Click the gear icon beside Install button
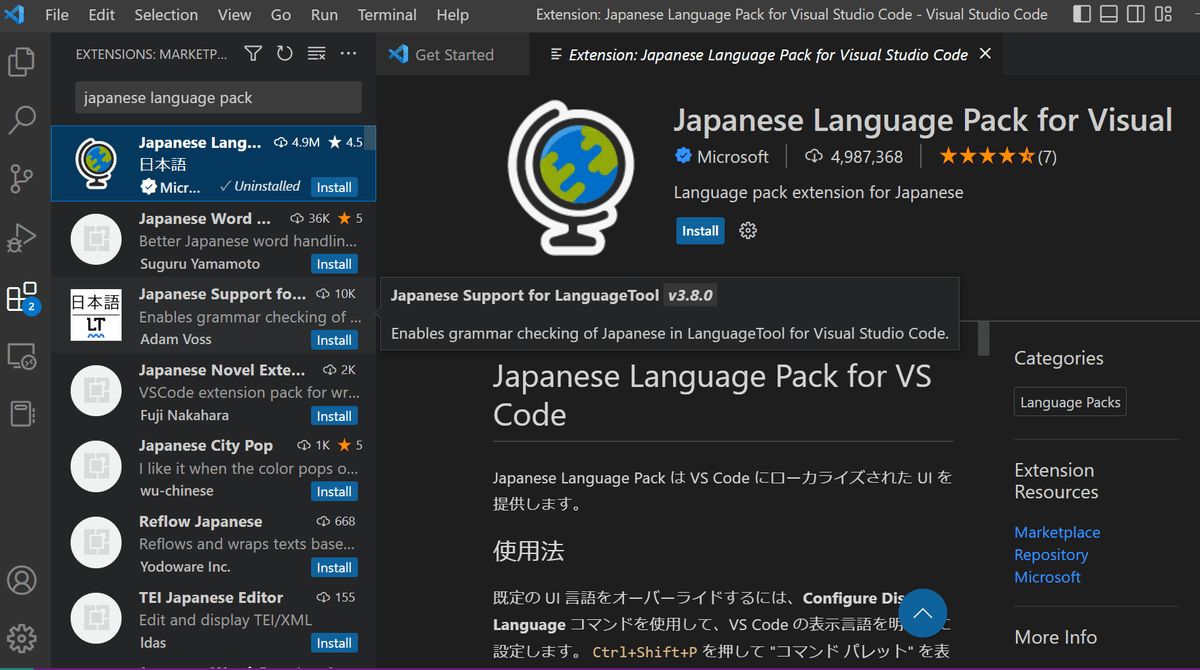Screen dimensions: 1200x670 coord(748,231)
